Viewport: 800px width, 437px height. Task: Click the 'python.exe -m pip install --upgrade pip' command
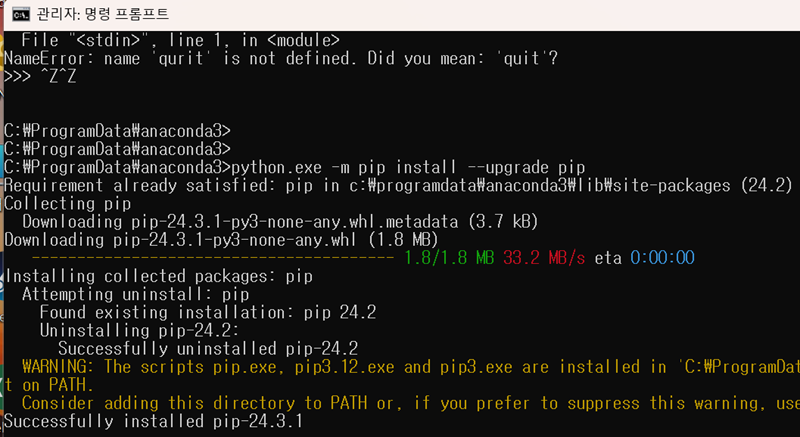[408, 166]
